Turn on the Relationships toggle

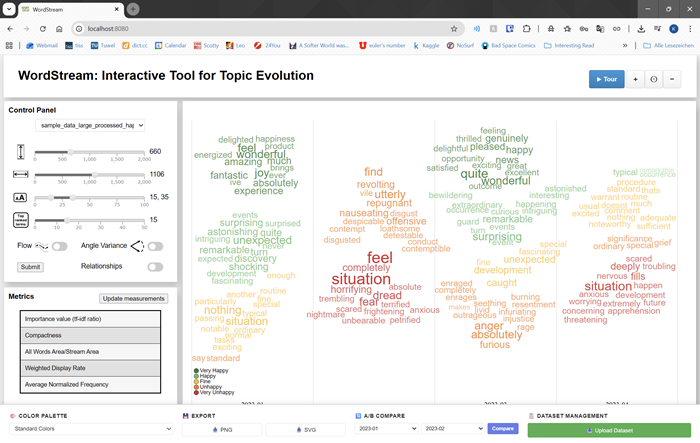(155, 267)
